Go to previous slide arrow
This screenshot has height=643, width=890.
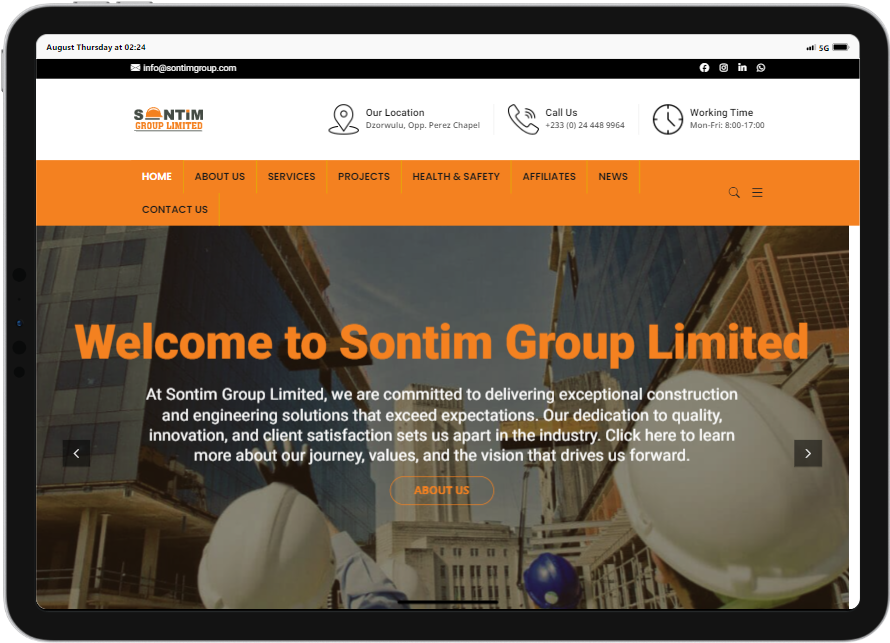pos(76,453)
